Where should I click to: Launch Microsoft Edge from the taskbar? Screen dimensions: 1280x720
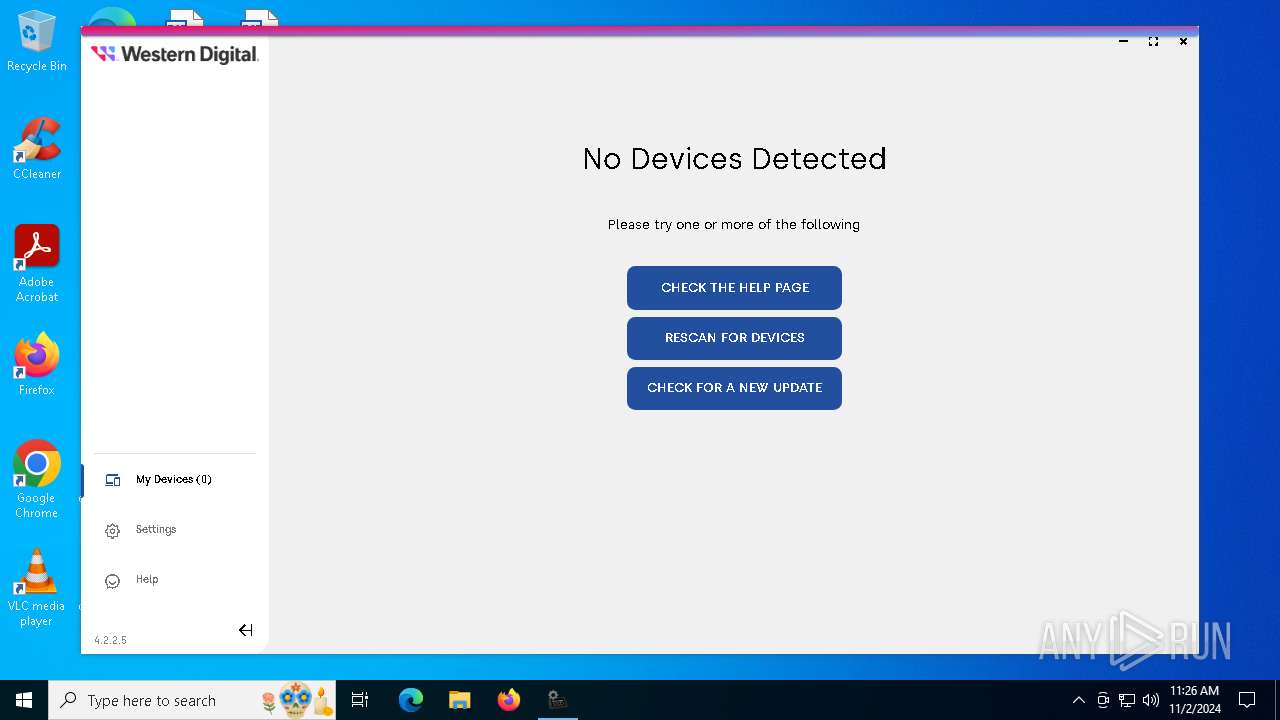pos(411,700)
